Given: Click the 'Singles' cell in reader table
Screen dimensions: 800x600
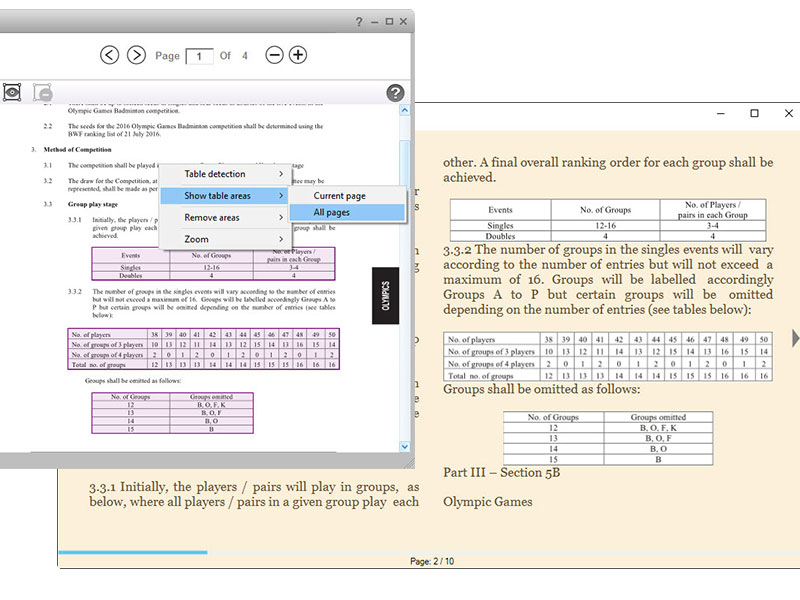Looking at the screenshot, I should click(501, 226).
